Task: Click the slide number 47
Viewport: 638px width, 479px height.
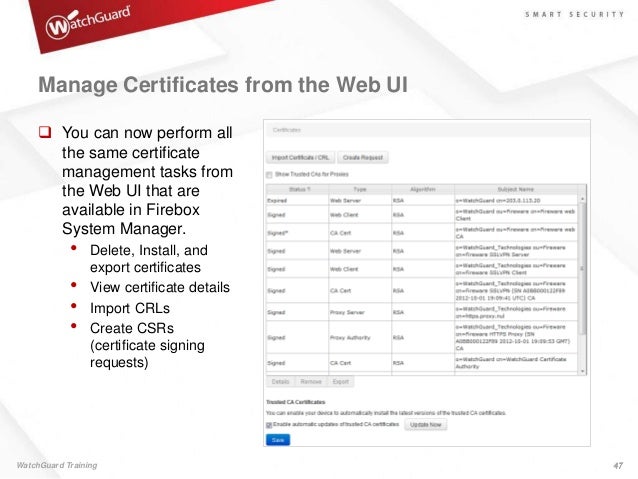Action: (618, 465)
